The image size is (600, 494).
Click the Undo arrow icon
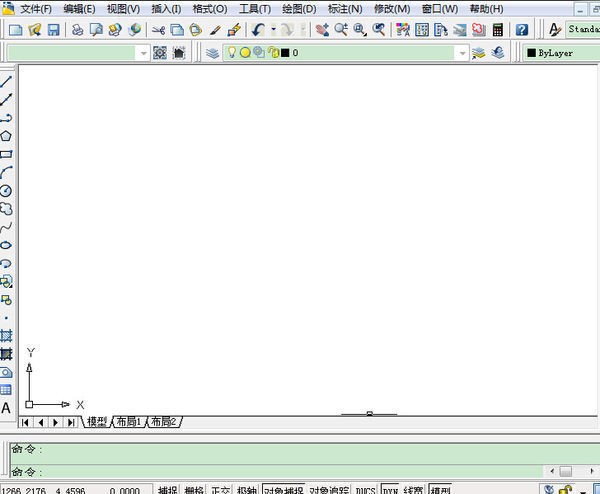[x=259, y=30]
